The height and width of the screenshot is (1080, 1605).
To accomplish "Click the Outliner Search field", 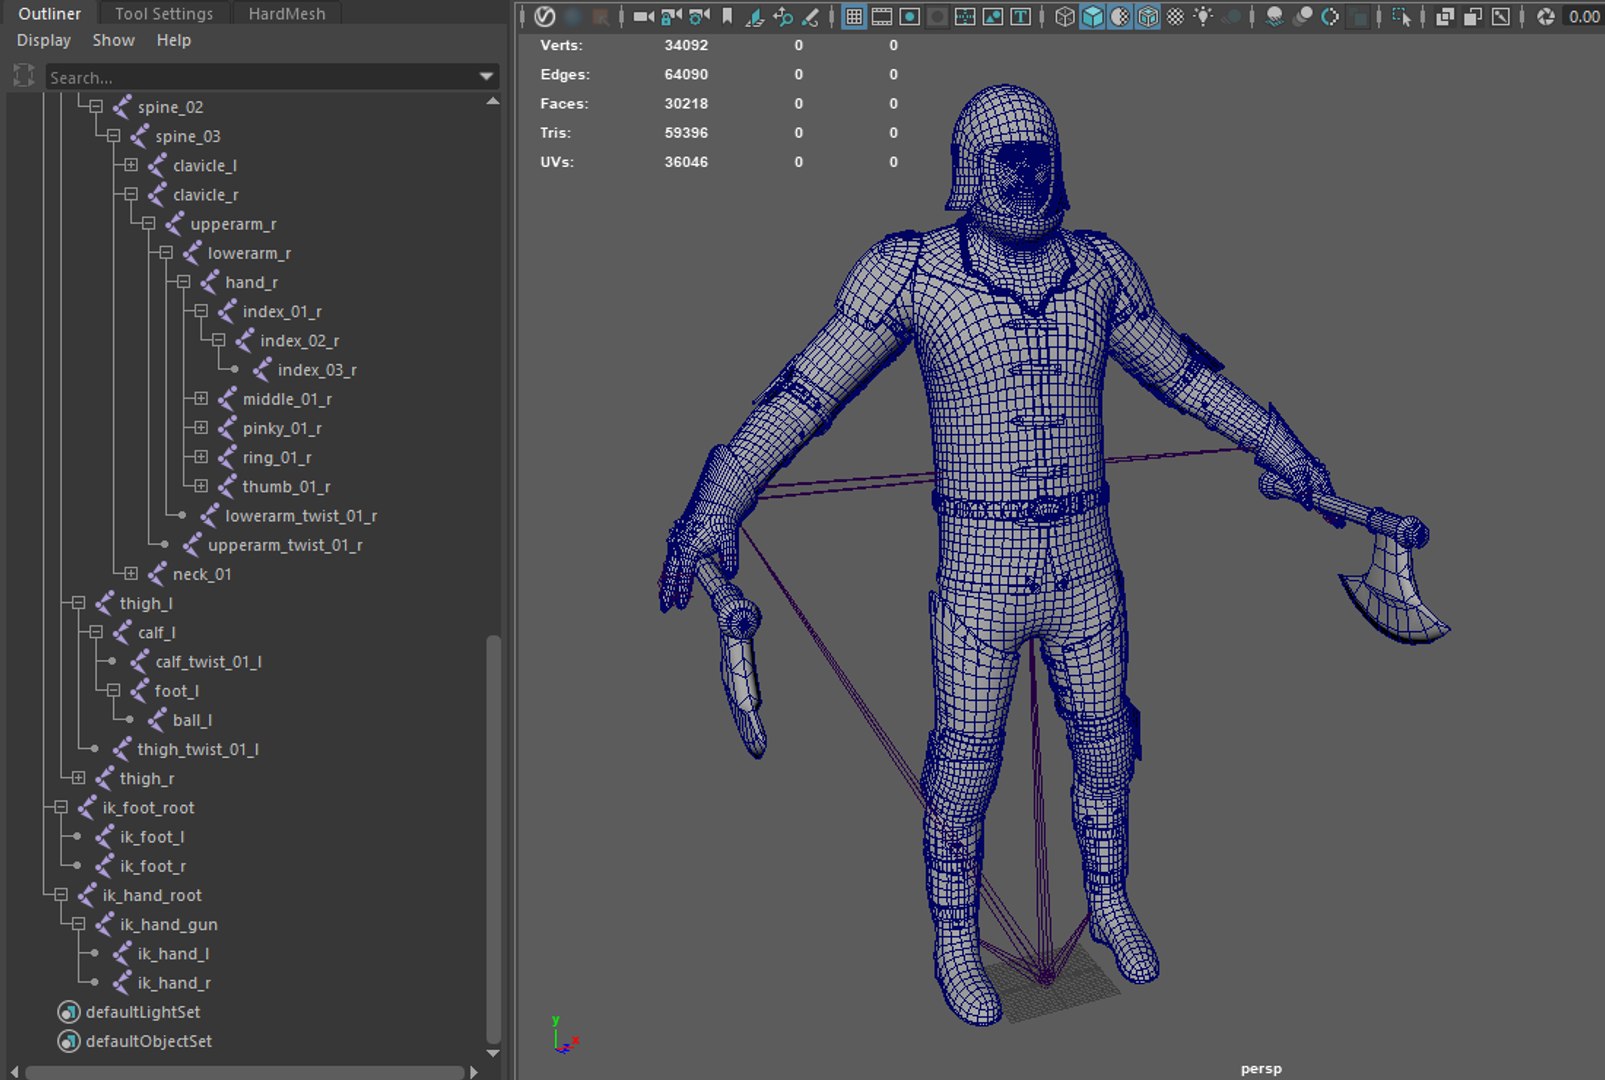I will [260, 77].
